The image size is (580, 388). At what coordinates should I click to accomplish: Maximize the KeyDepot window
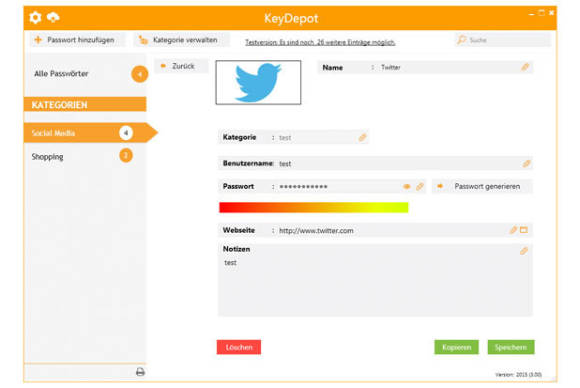click(x=542, y=13)
